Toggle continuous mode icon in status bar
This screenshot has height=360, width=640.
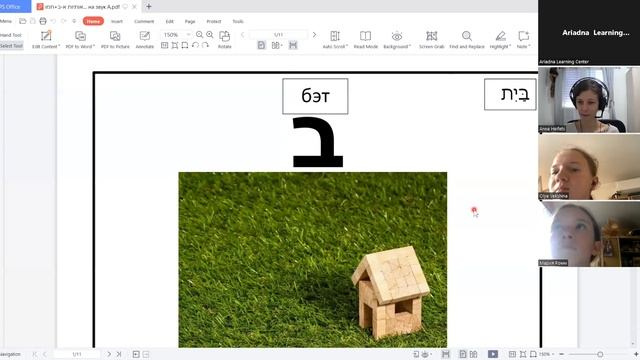[x=446, y=354]
